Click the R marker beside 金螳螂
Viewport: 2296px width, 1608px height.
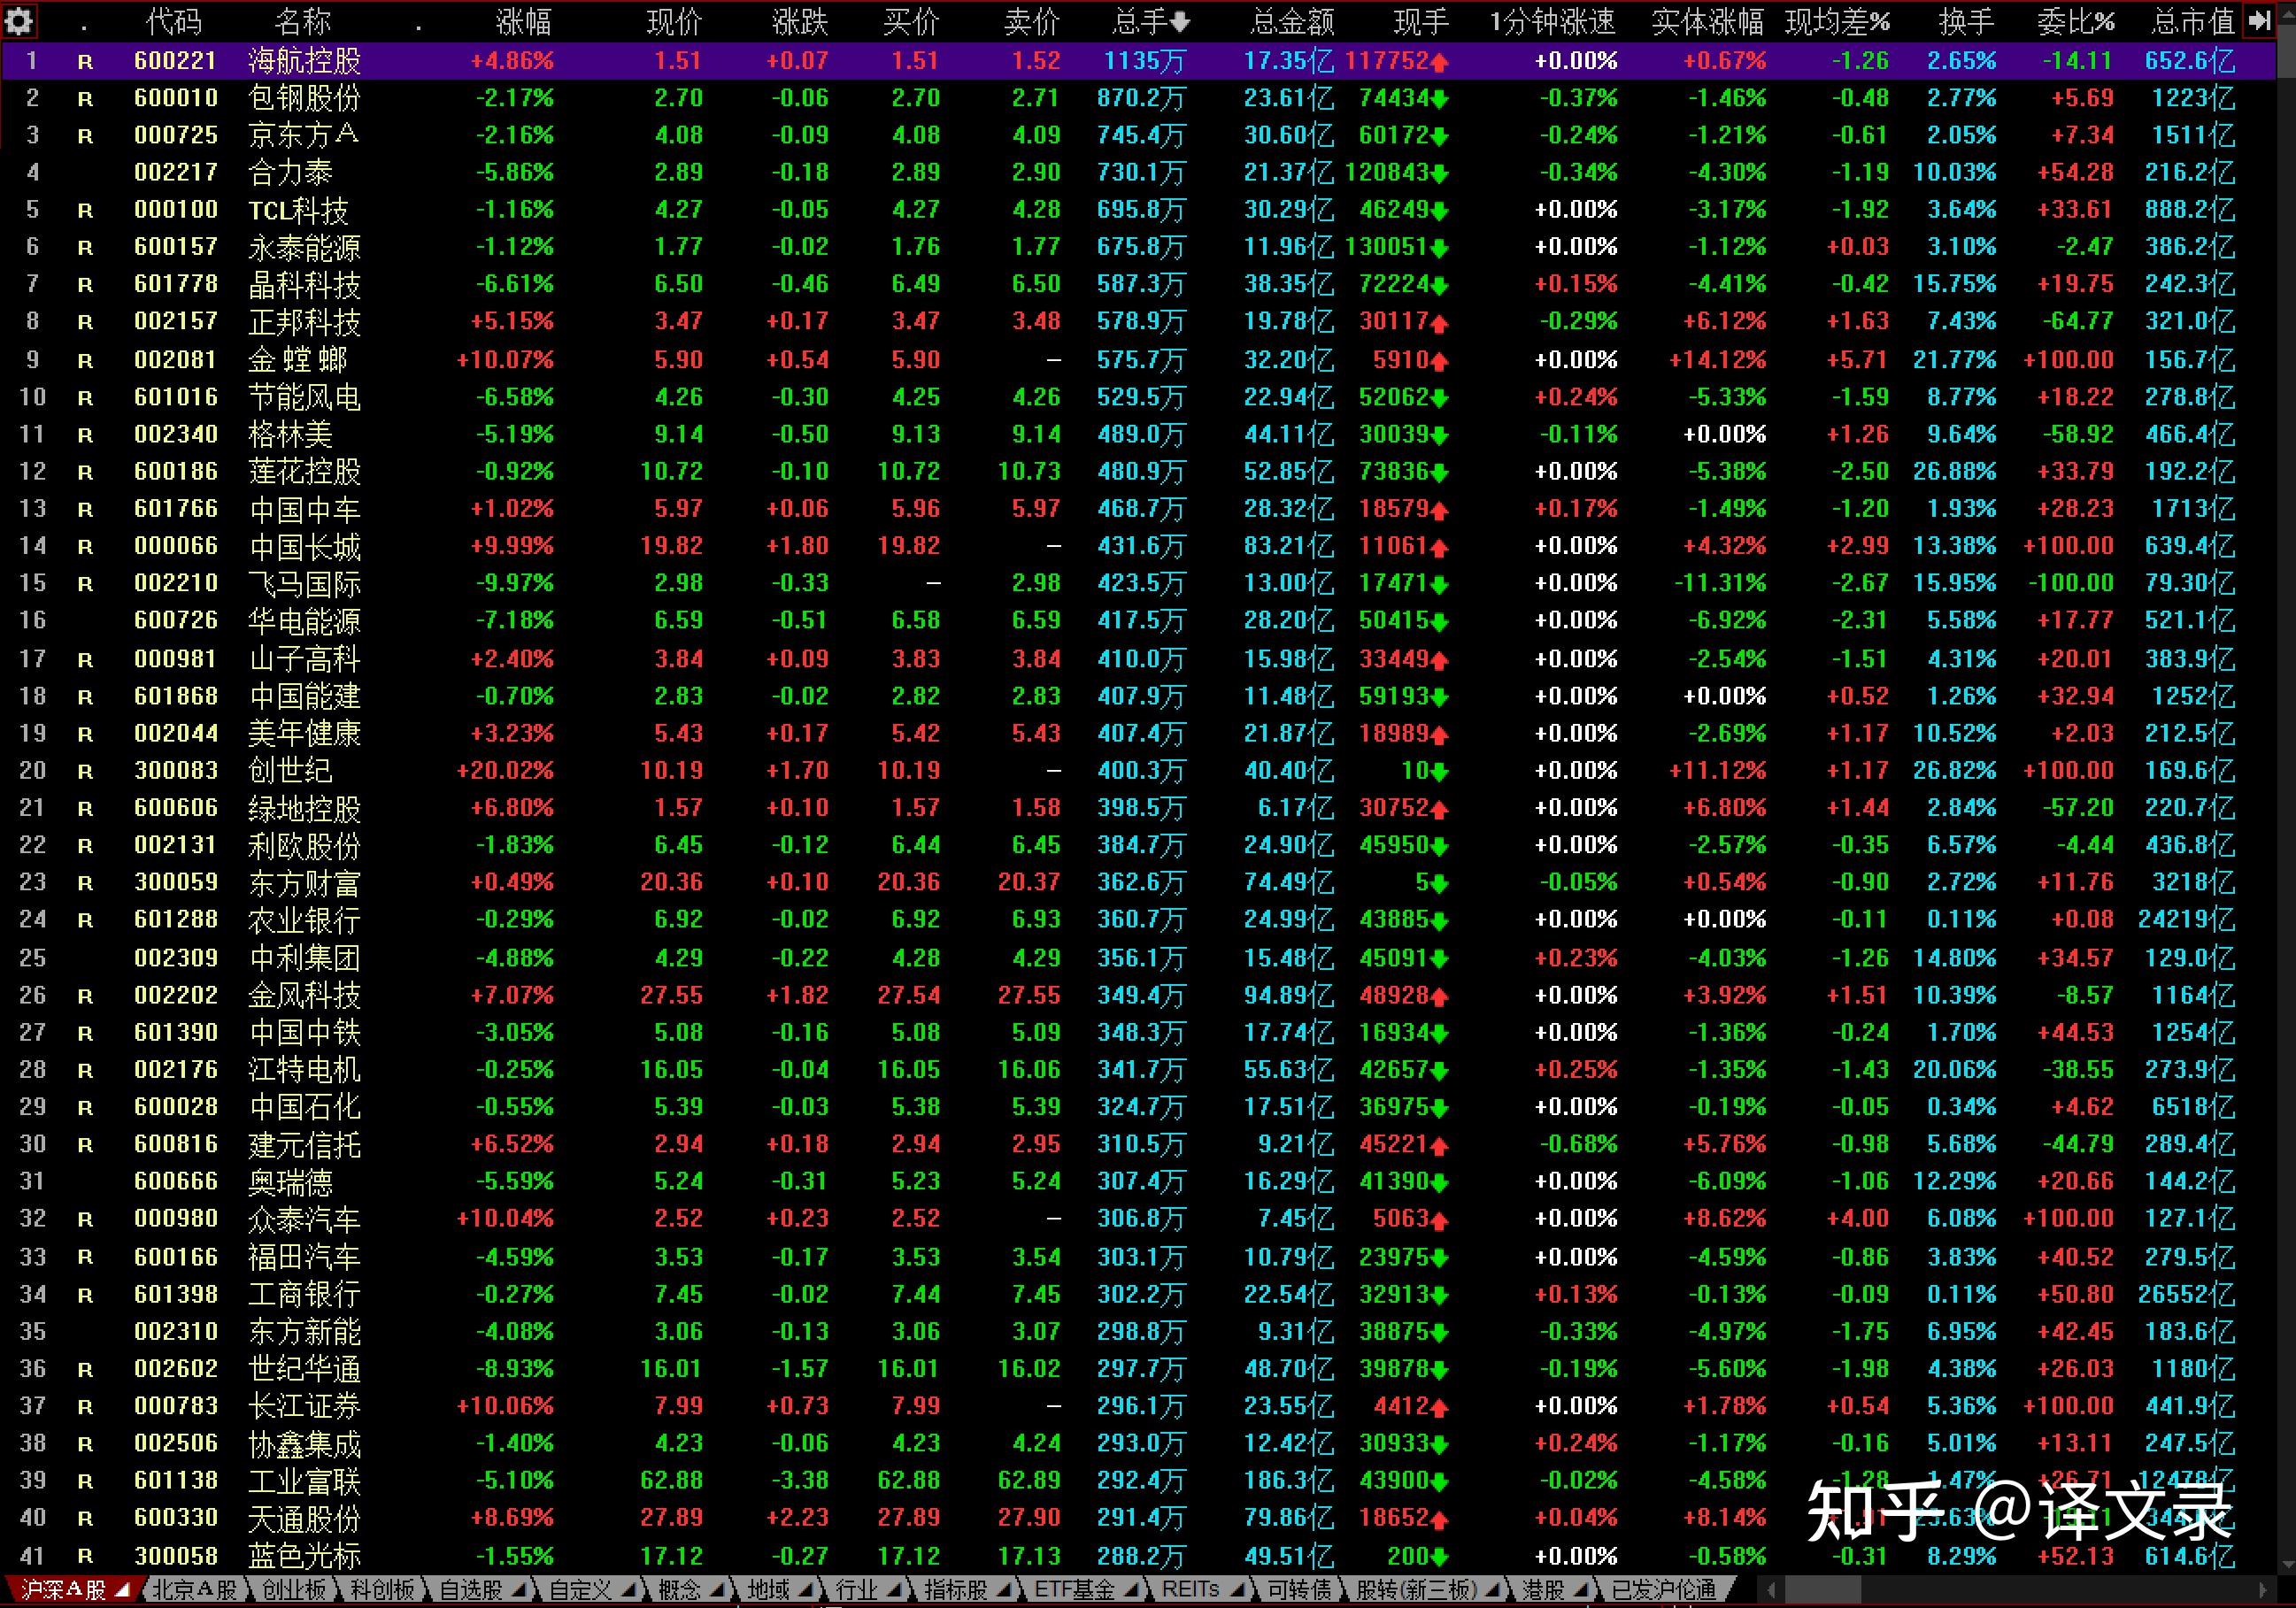pyautogui.click(x=85, y=361)
